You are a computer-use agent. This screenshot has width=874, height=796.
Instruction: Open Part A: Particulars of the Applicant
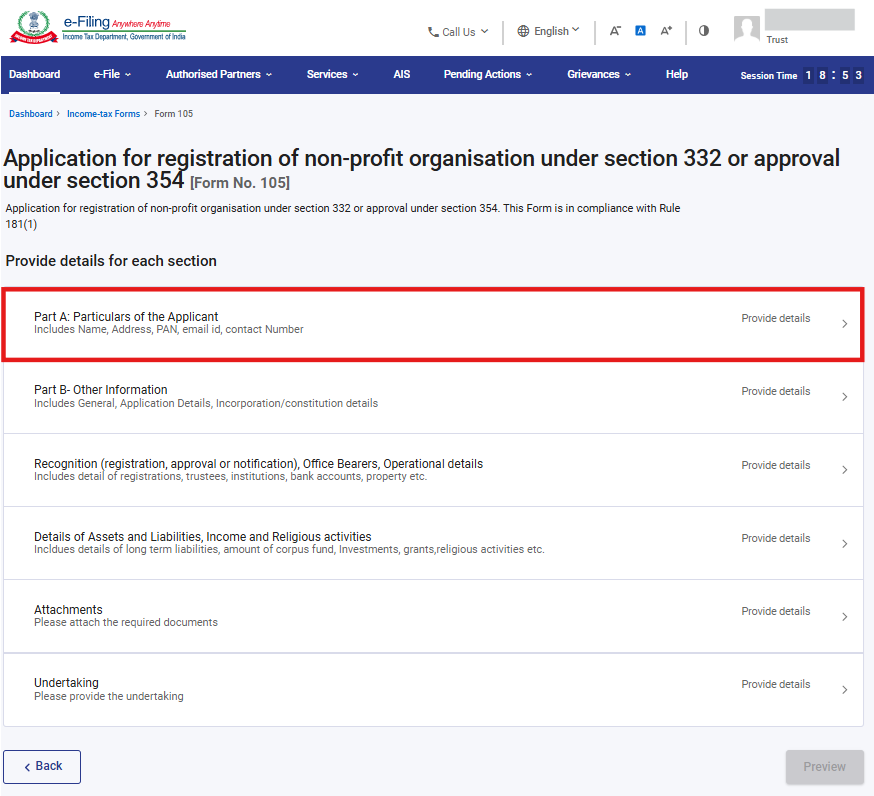(x=433, y=323)
